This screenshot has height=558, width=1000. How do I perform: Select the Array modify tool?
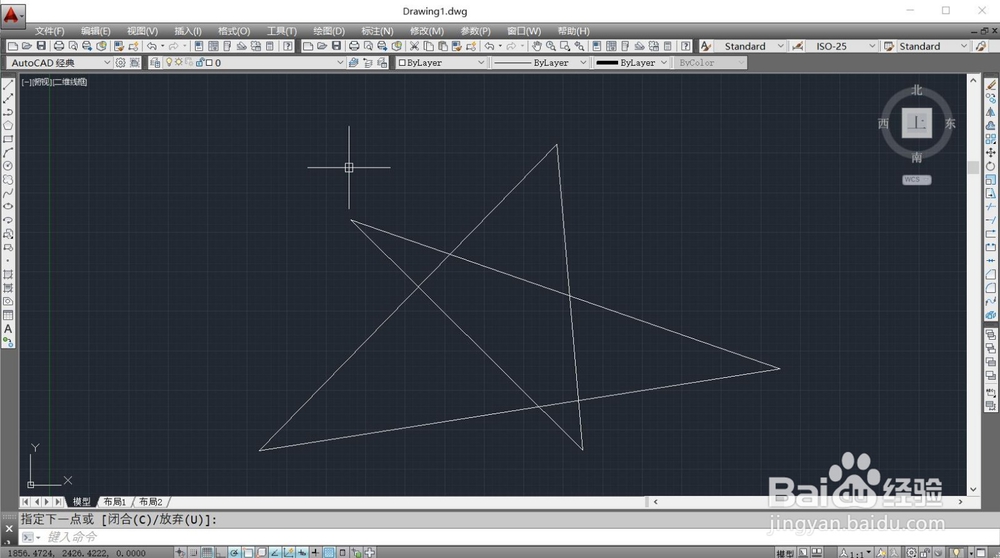tap(990, 139)
